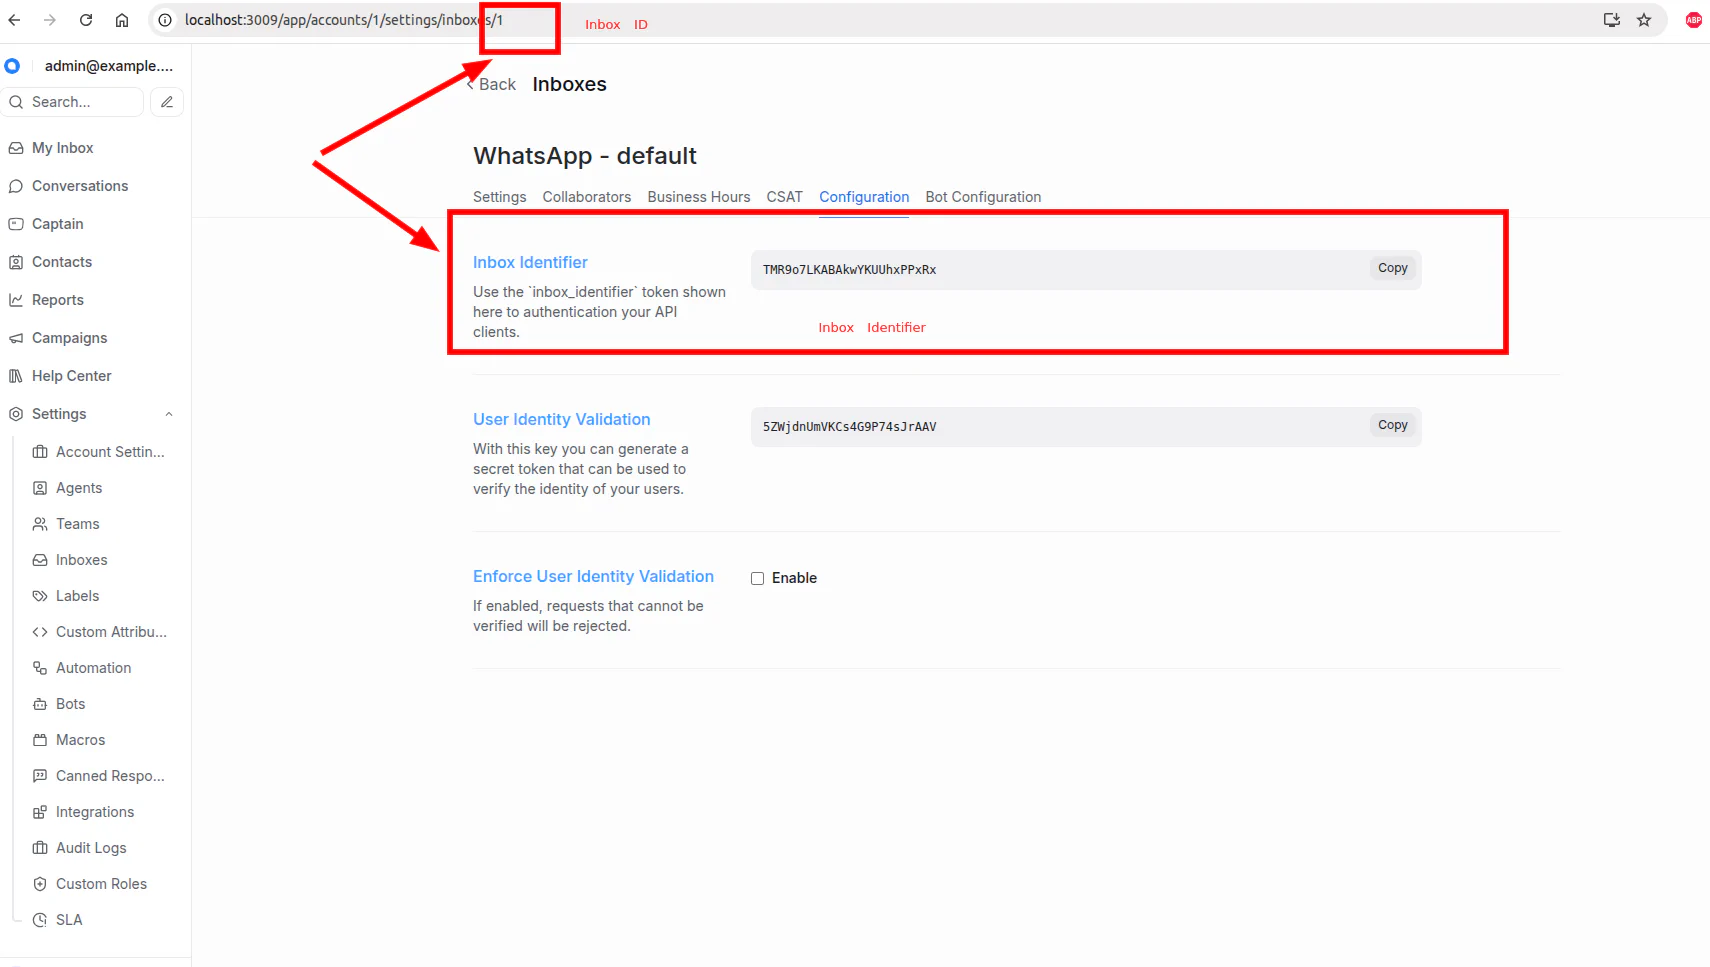Bookmark this page with the star icon
Image resolution: width=1710 pixels, height=967 pixels.
tap(1644, 20)
